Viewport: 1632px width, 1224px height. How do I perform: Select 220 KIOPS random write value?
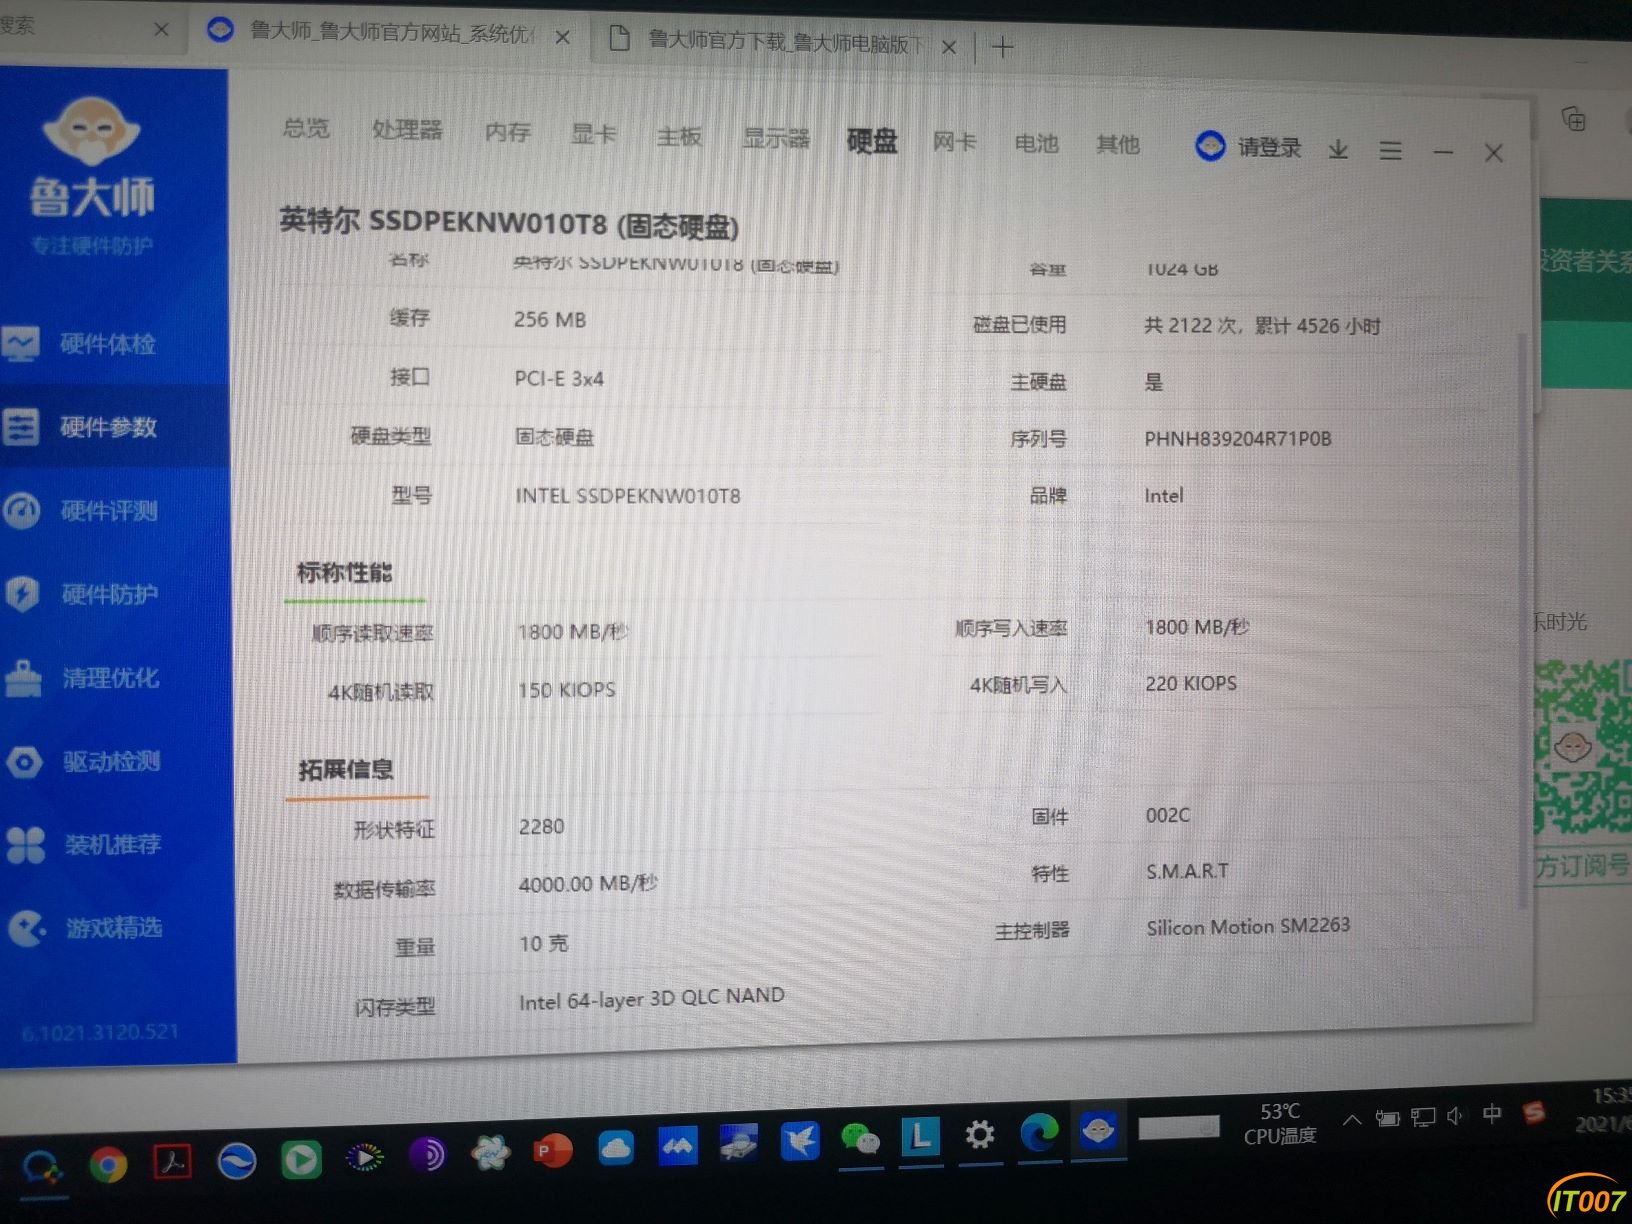coord(1191,684)
